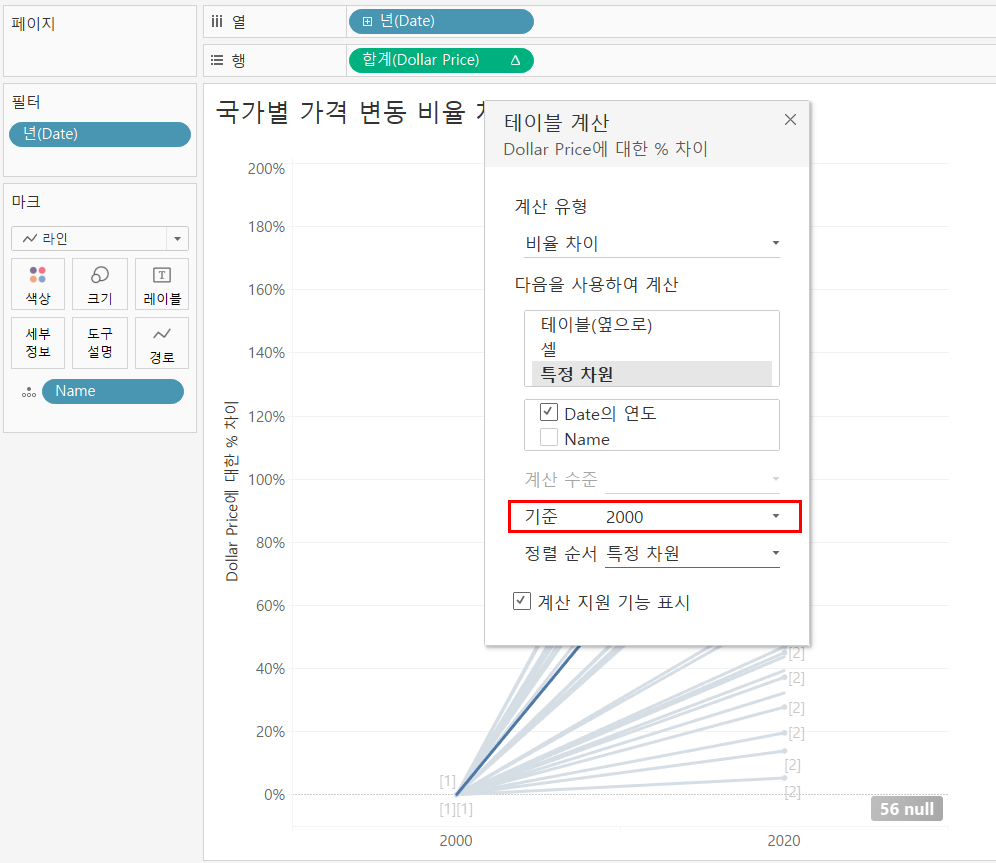Open the 계산 유형 비율 차이 dropdown
The image size is (996, 863).
tap(652, 243)
